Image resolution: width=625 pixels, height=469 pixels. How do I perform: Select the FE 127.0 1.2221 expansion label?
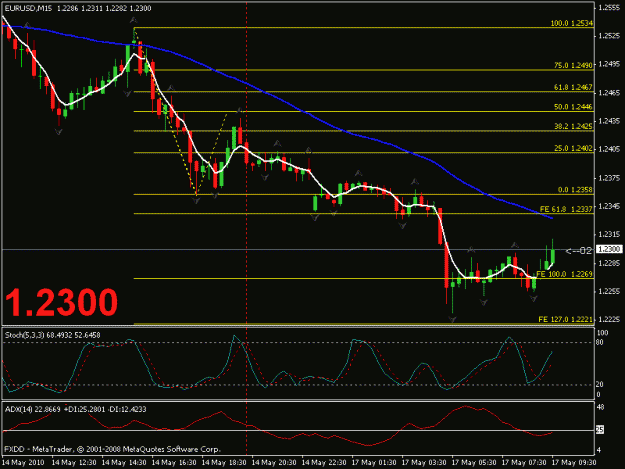coord(566,319)
